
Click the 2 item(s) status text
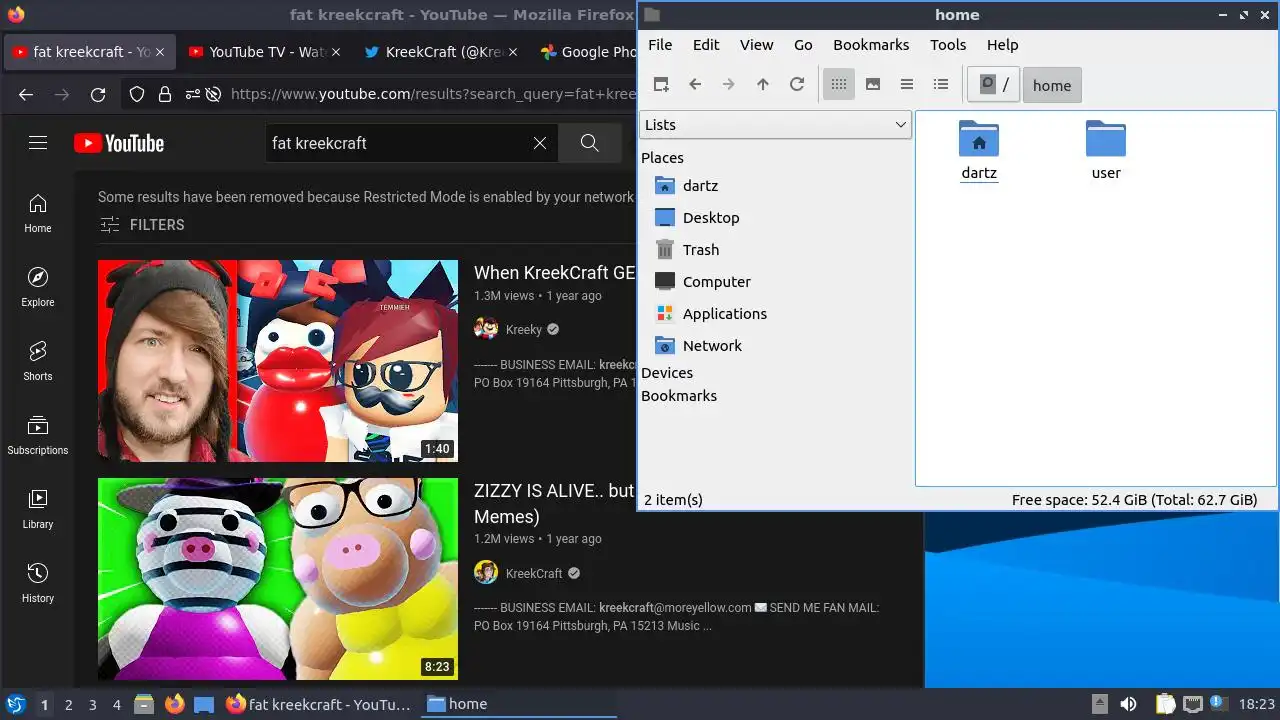tap(673, 500)
